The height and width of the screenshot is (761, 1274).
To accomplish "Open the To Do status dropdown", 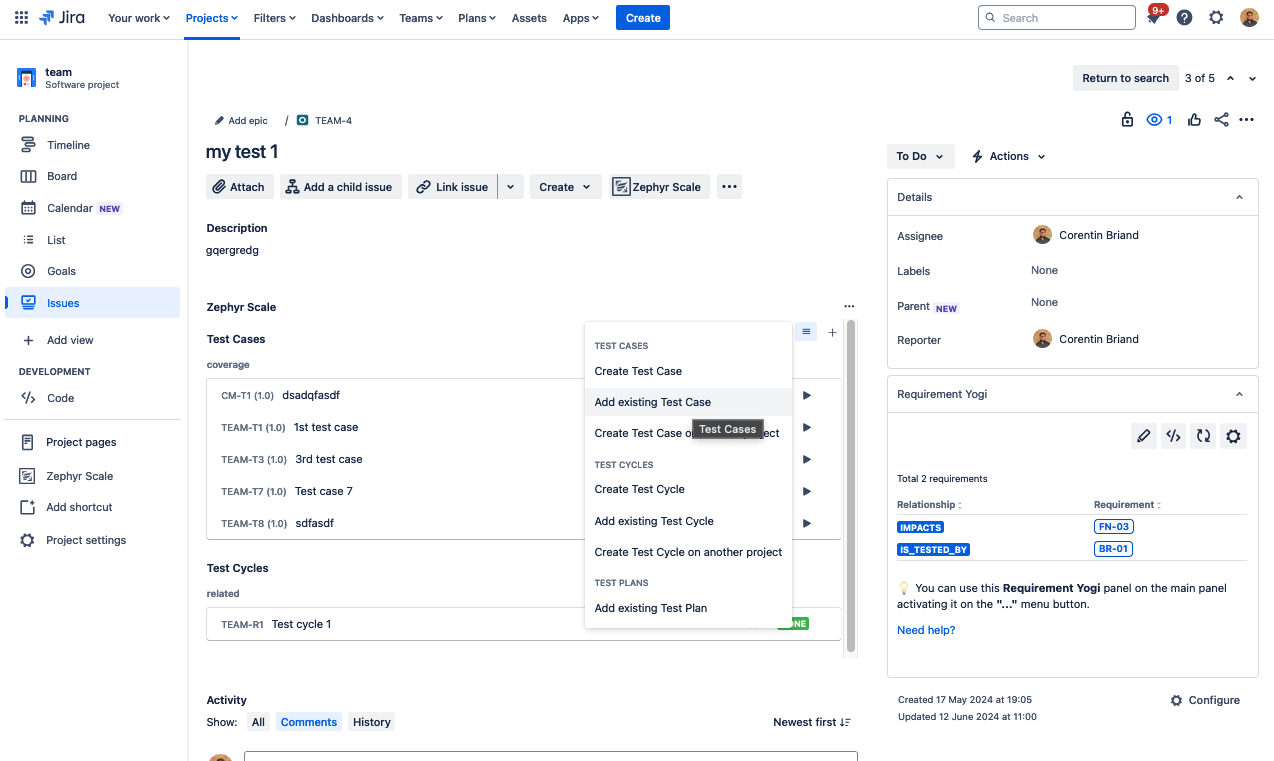I will coord(920,156).
